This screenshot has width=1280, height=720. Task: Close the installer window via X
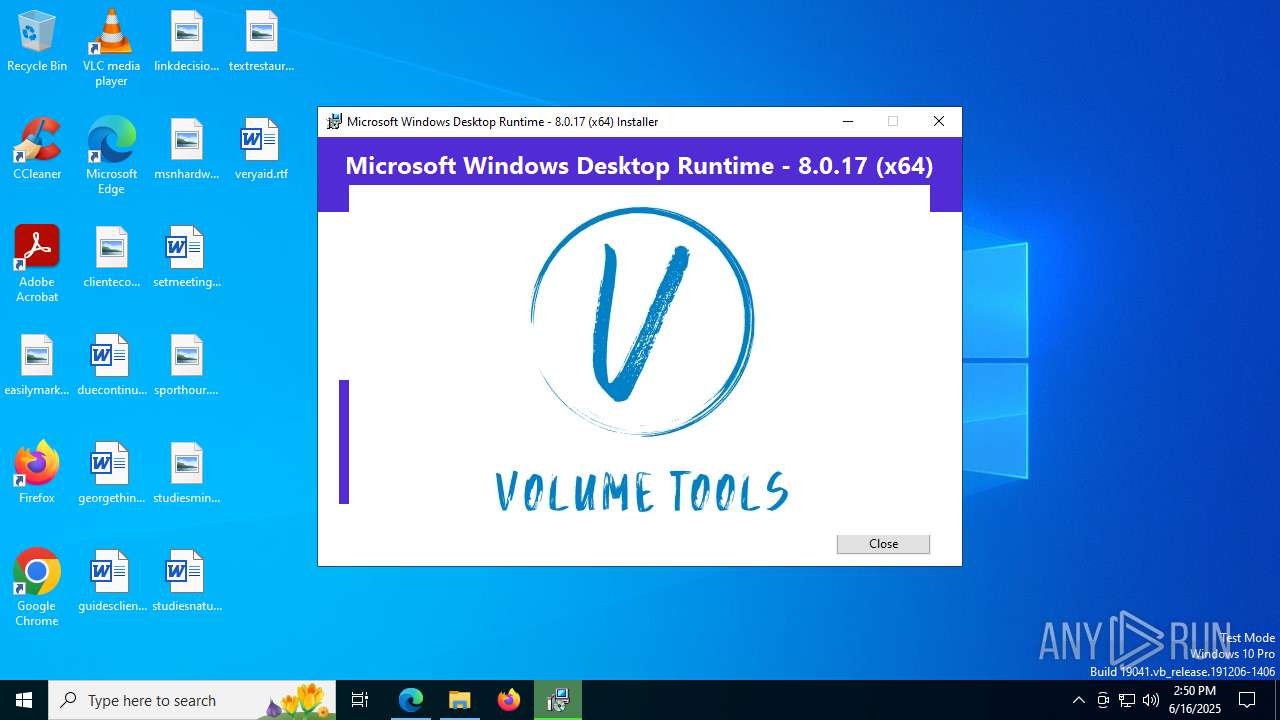coord(938,121)
